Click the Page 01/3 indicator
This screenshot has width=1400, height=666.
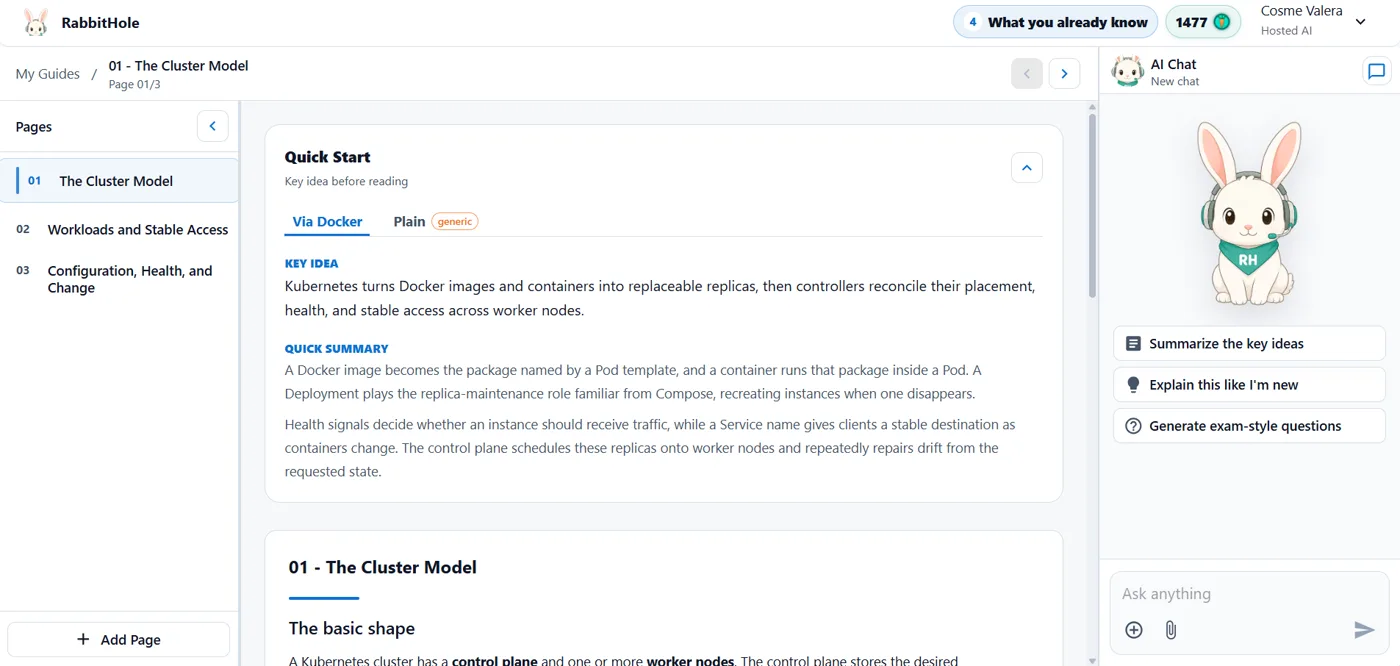point(135,84)
